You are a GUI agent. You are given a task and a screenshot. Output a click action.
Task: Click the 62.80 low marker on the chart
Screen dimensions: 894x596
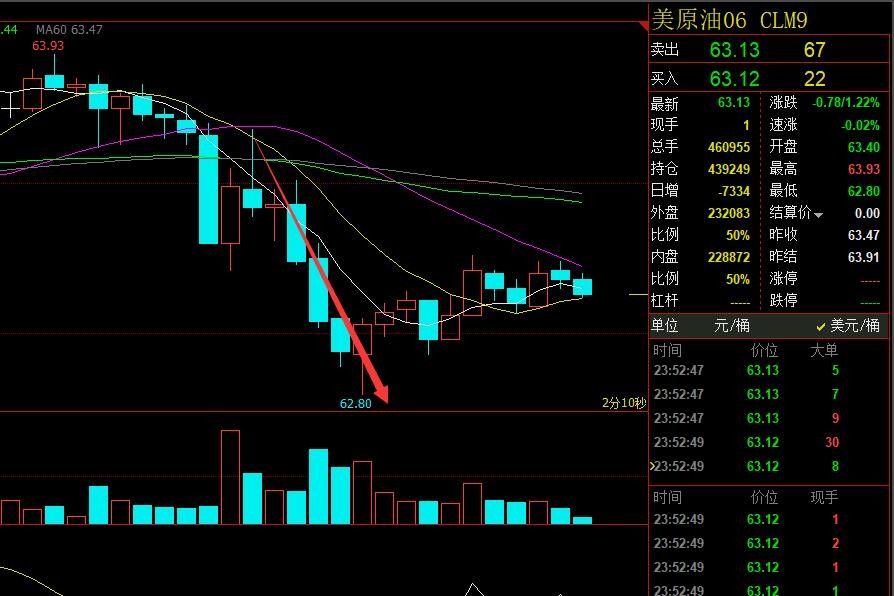tap(356, 404)
